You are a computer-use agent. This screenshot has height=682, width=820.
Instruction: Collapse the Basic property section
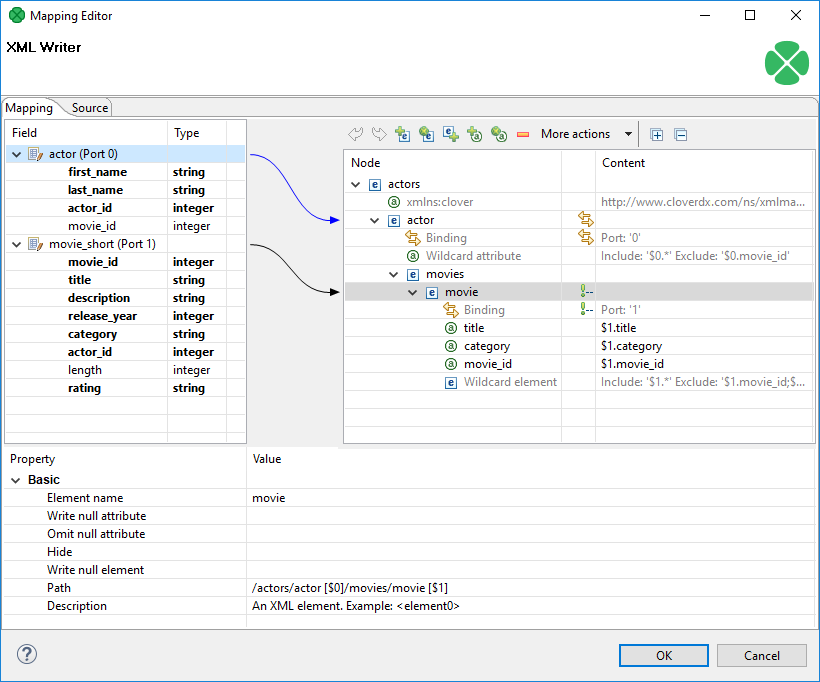pyautogui.click(x=16, y=480)
